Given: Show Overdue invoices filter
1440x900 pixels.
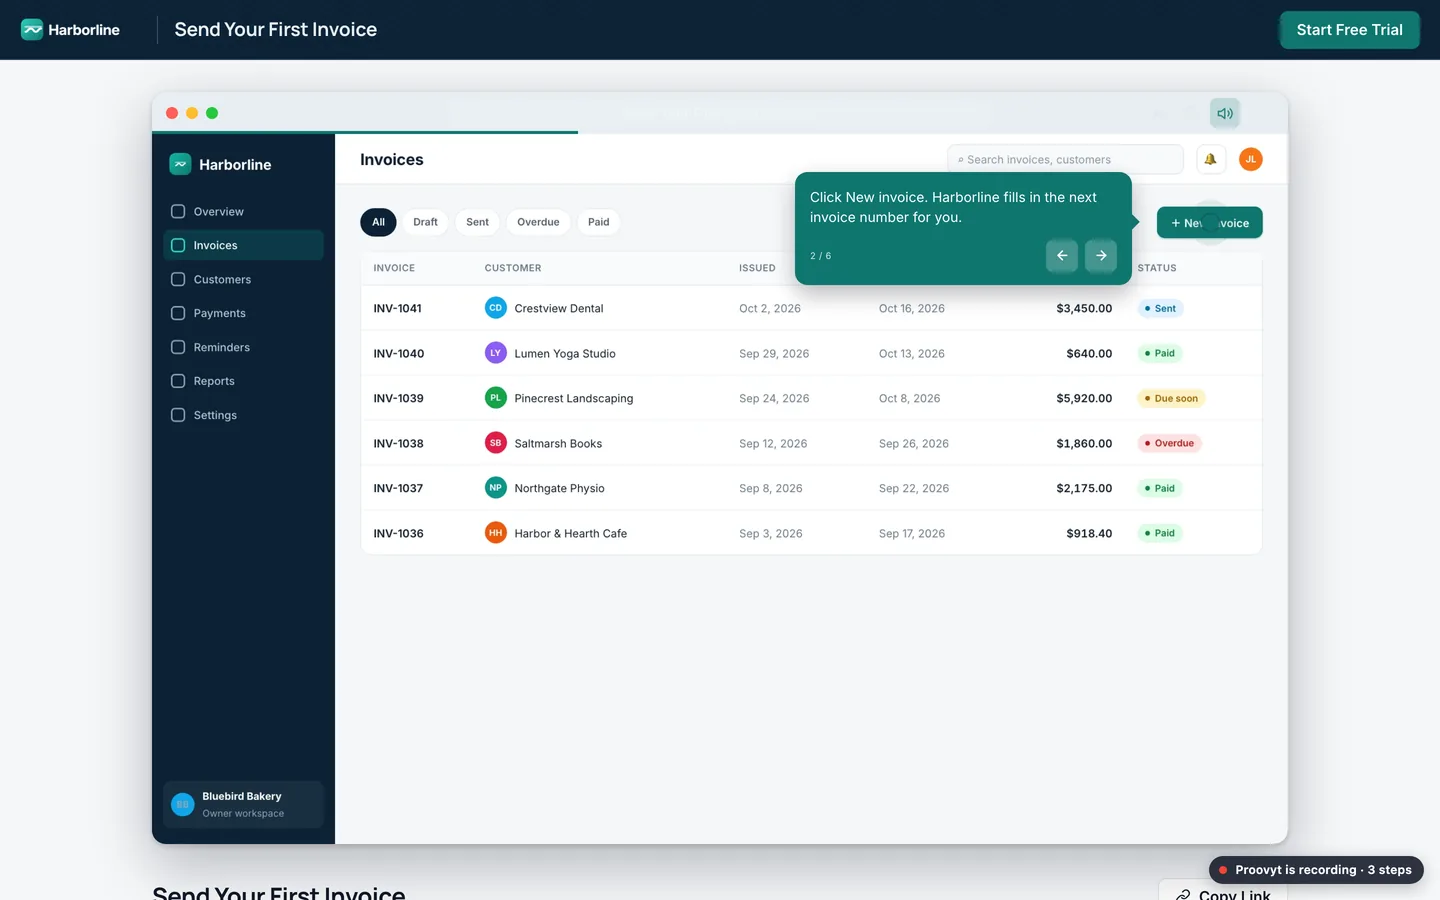Looking at the screenshot, I should pos(538,222).
